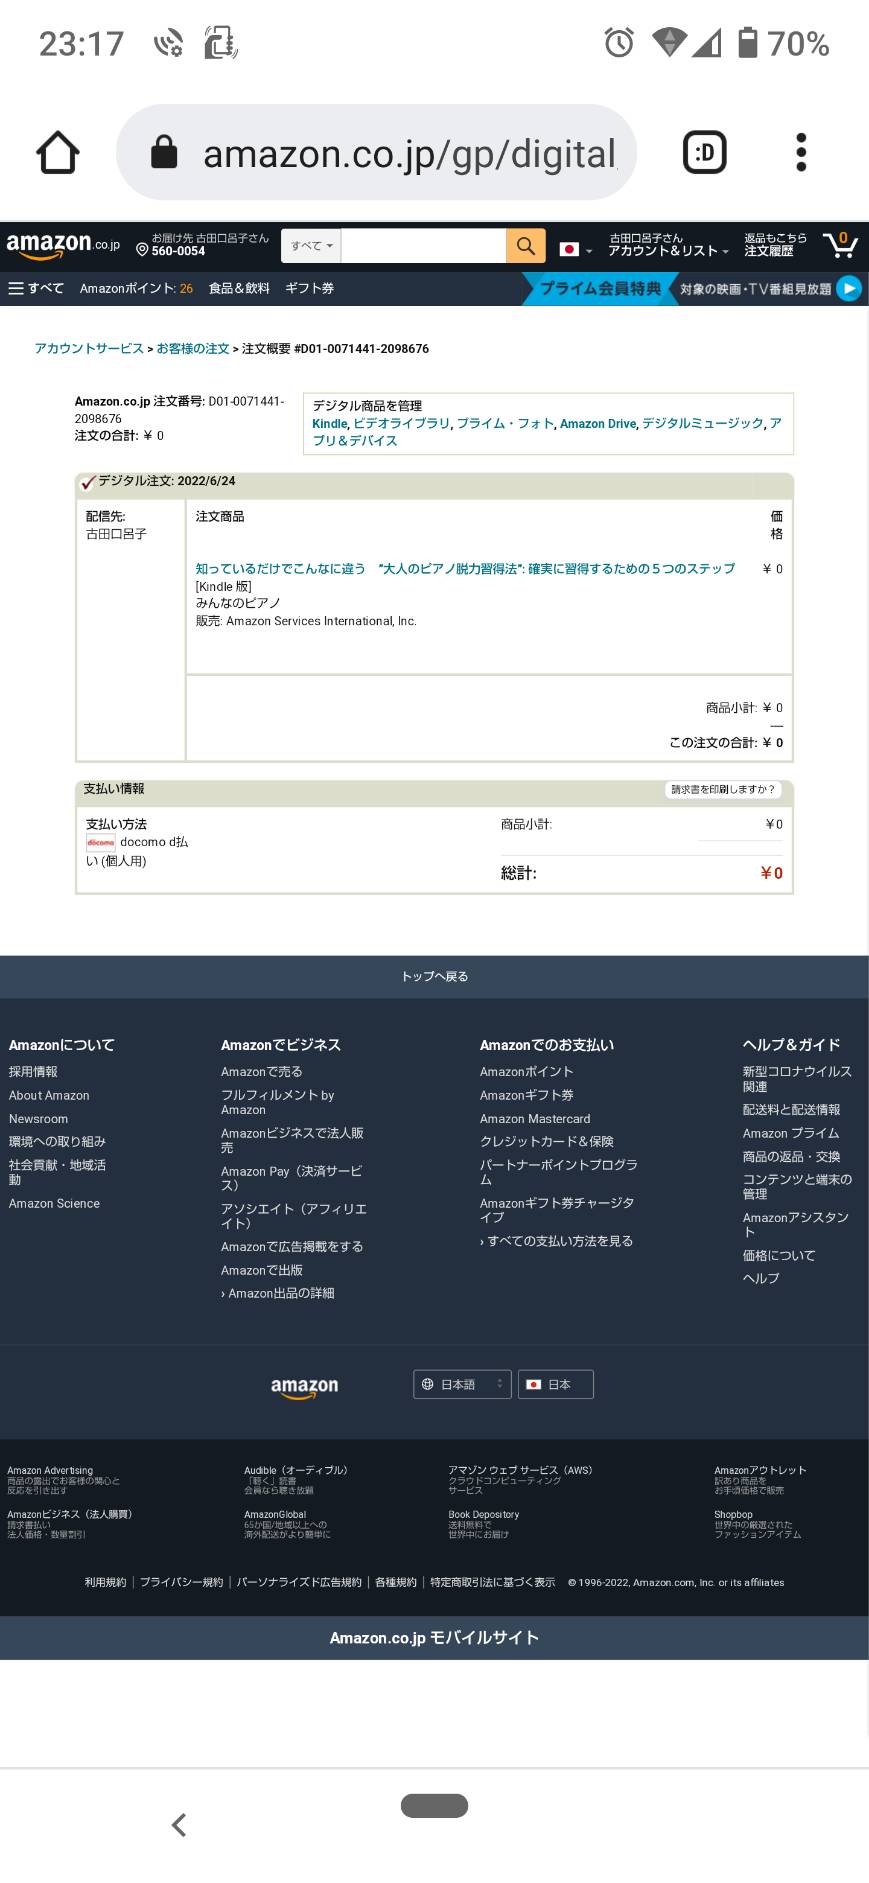Viewport: 869px width, 1883px height.
Task: Tap the Android back arrow
Action: [179, 1825]
